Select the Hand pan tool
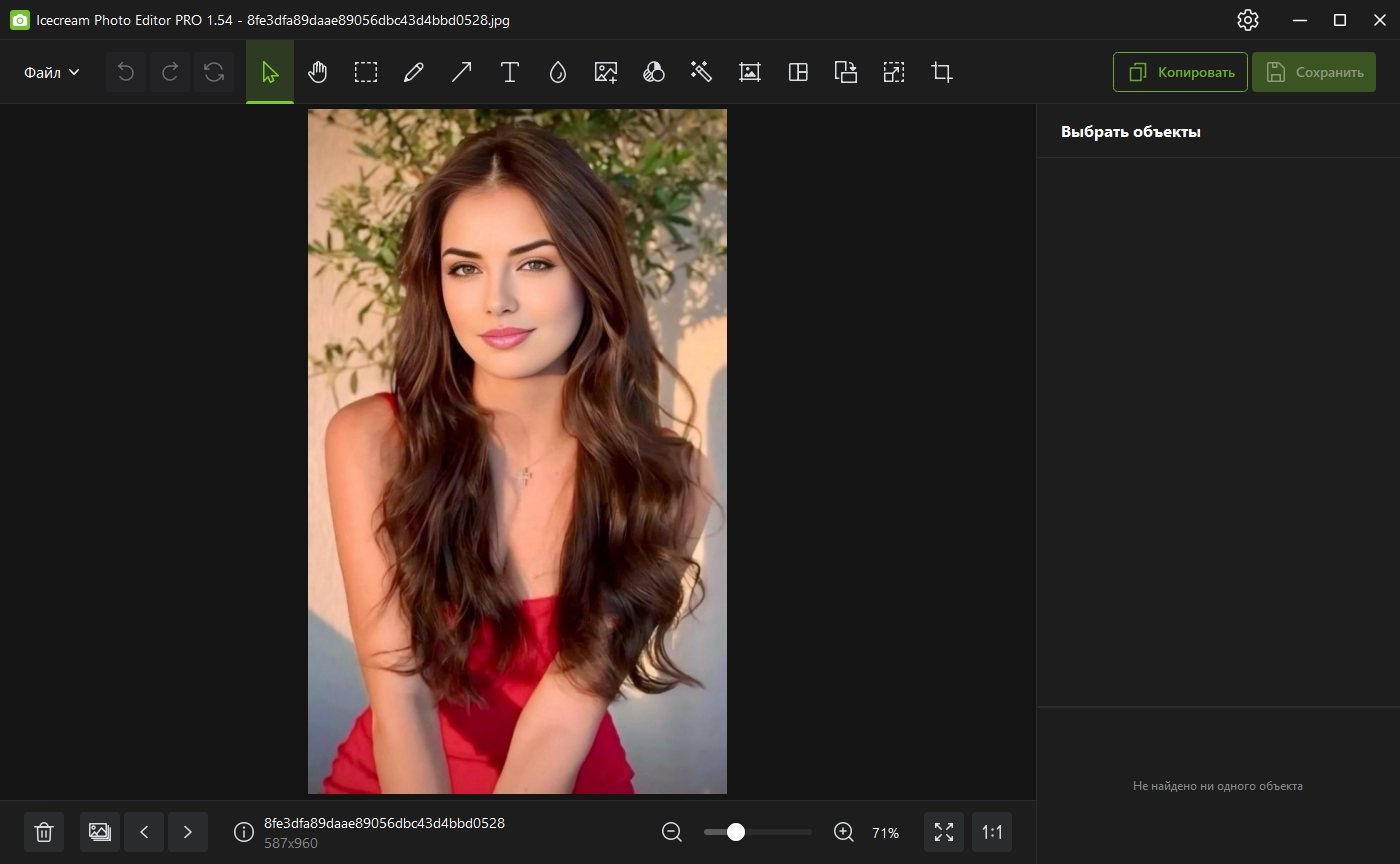 tap(318, 72)
